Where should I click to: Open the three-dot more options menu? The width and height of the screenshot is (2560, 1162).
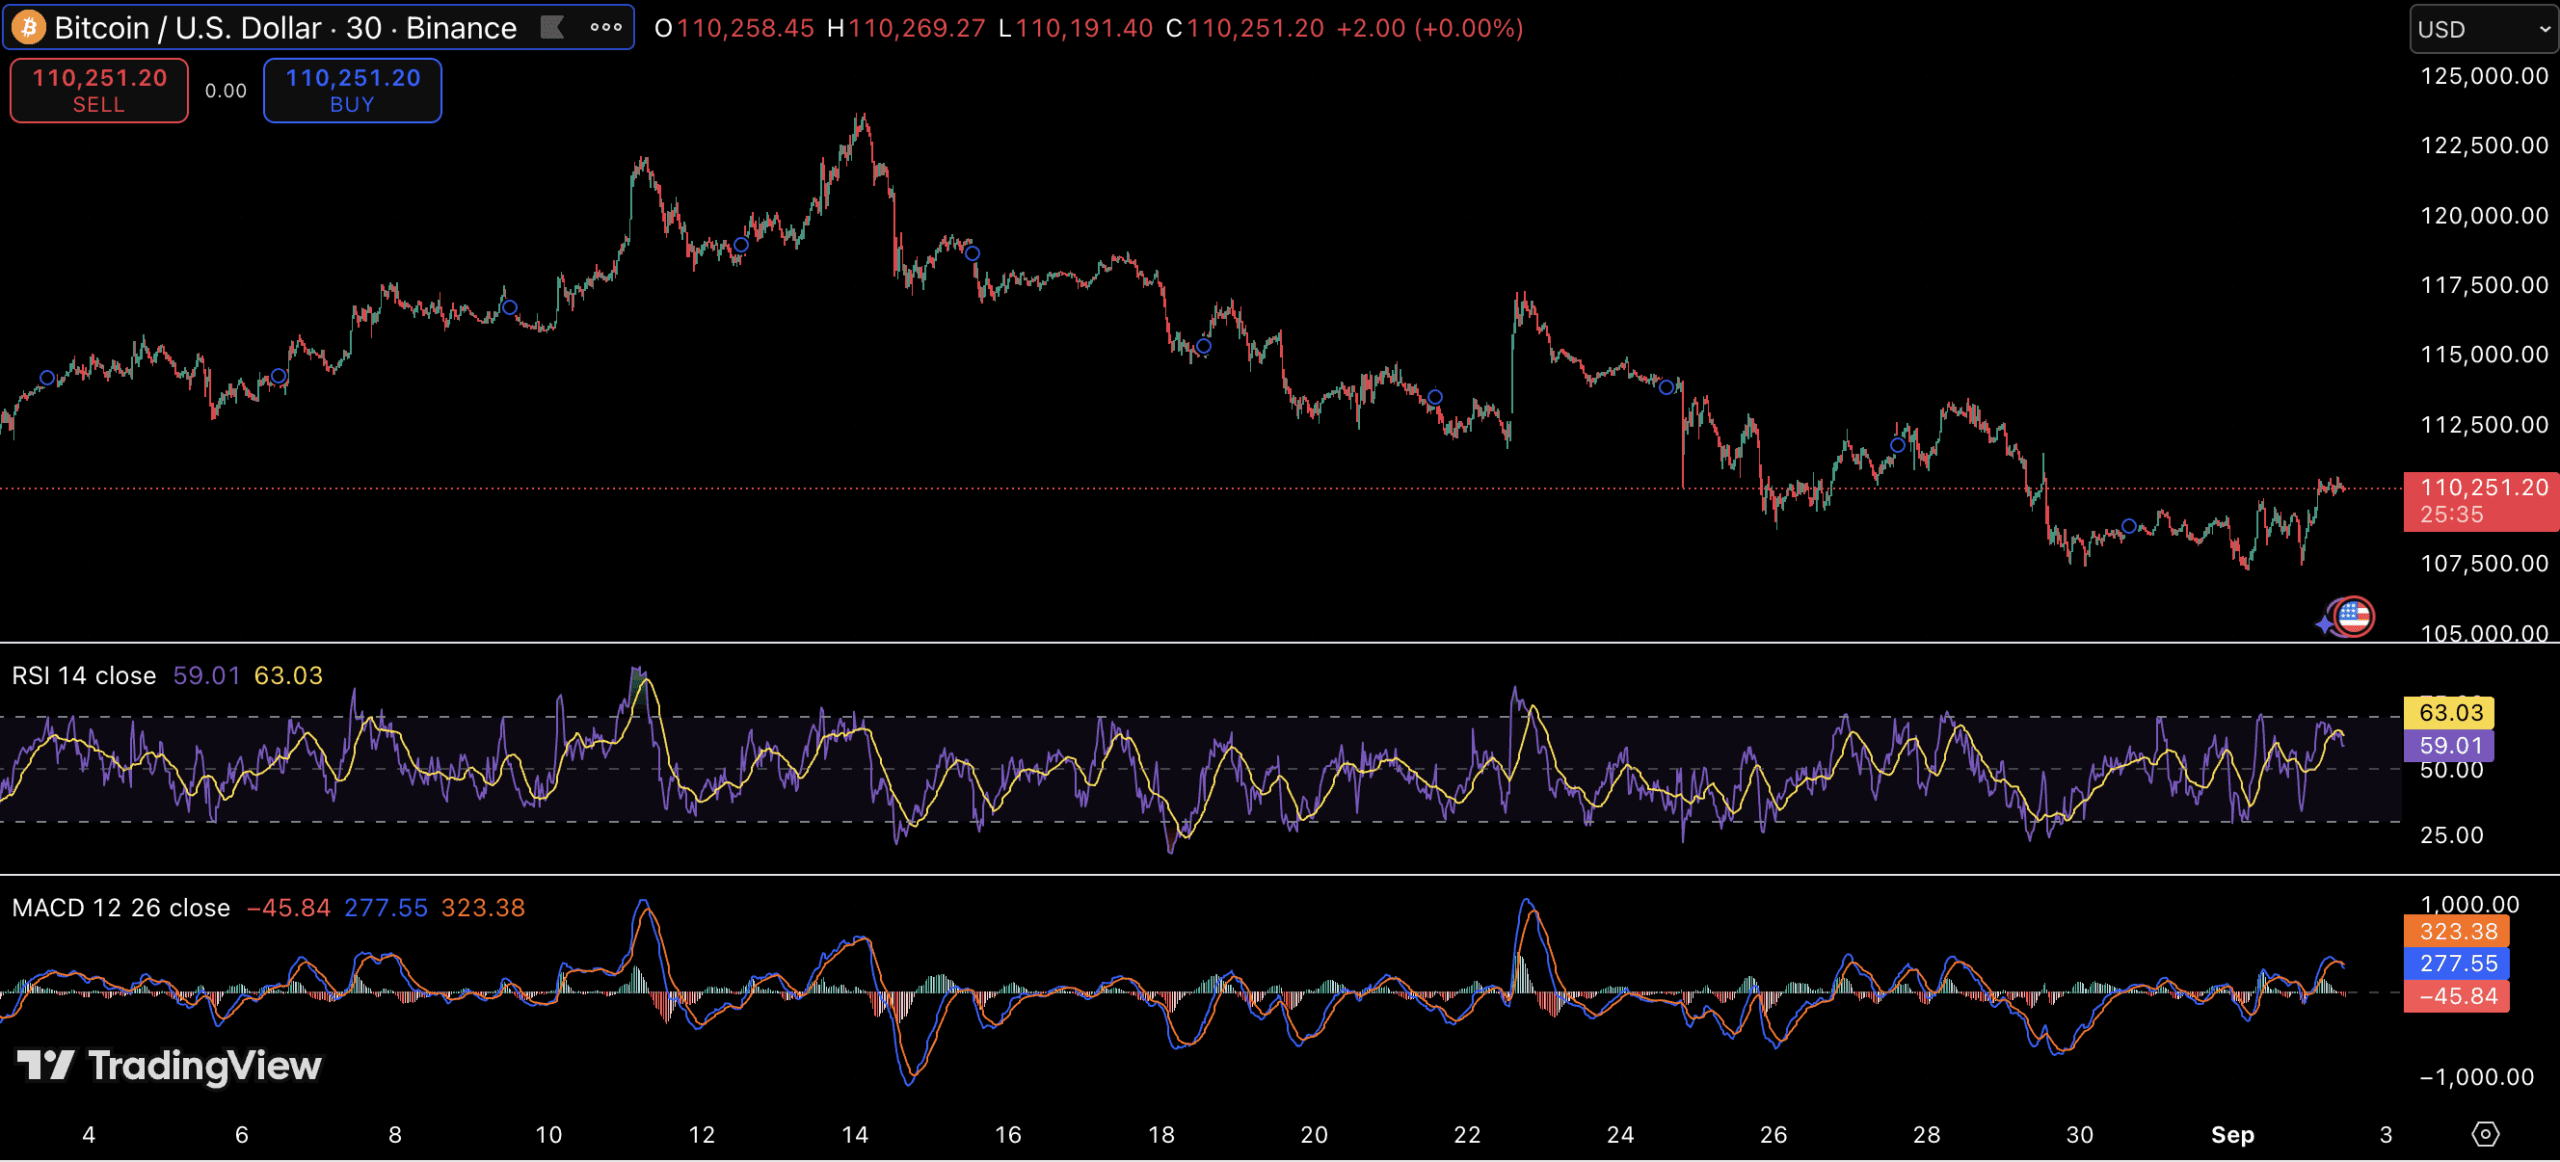coord(606,28)
